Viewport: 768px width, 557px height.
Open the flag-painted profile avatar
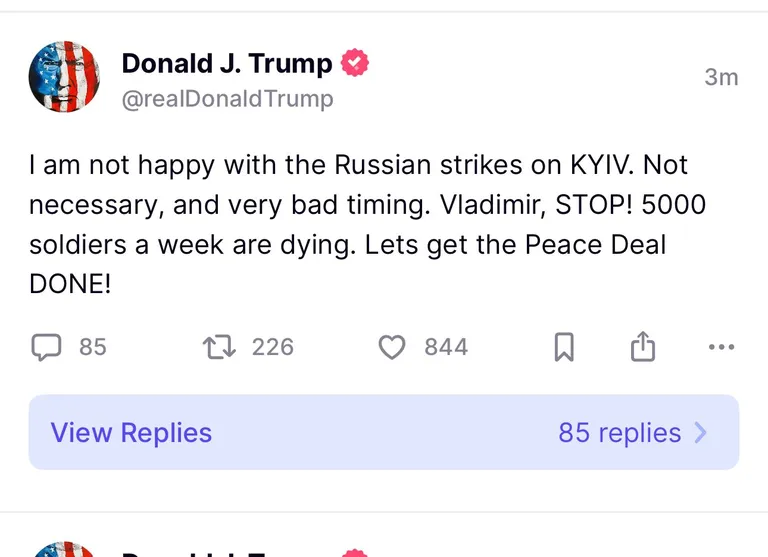tap(64, 77)
